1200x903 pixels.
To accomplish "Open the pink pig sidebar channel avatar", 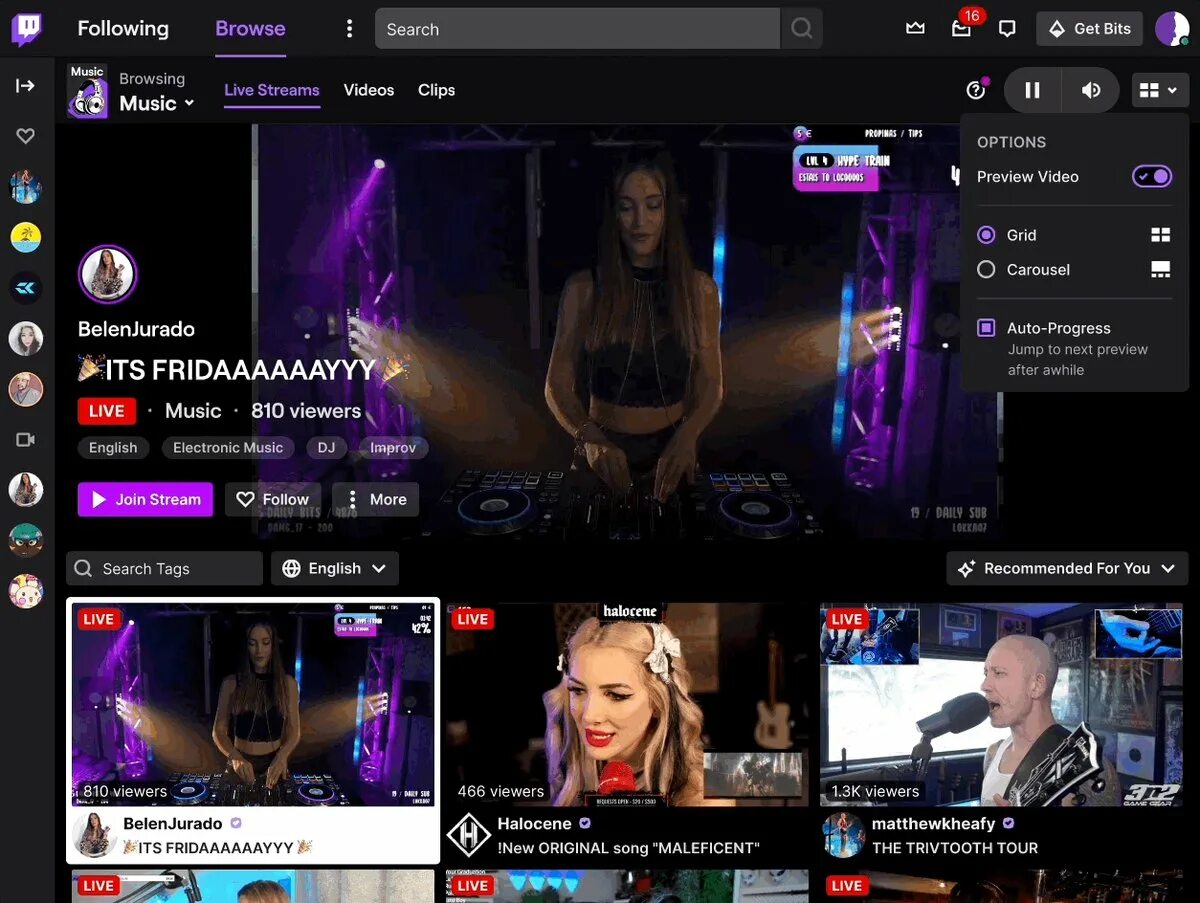I will click(x=26, y=591).
